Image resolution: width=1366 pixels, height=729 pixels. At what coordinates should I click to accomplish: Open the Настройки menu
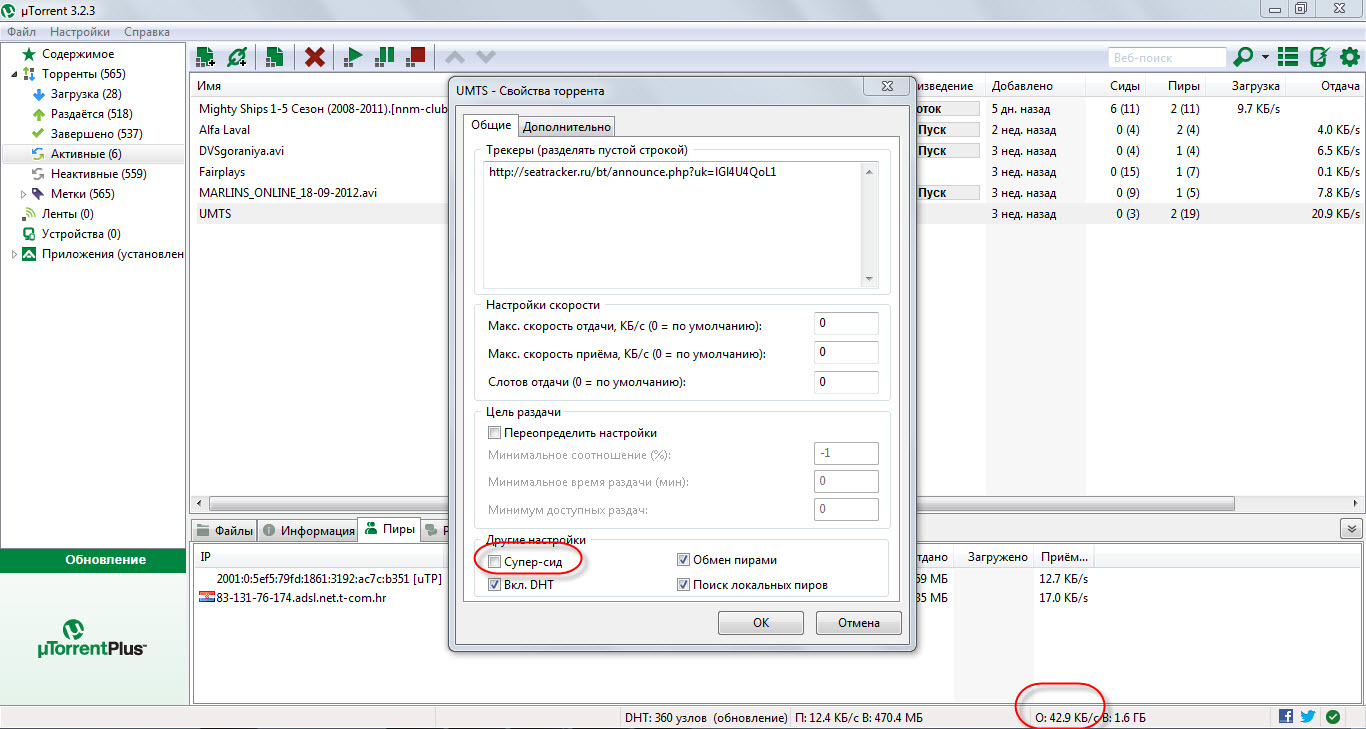point(80,32)
